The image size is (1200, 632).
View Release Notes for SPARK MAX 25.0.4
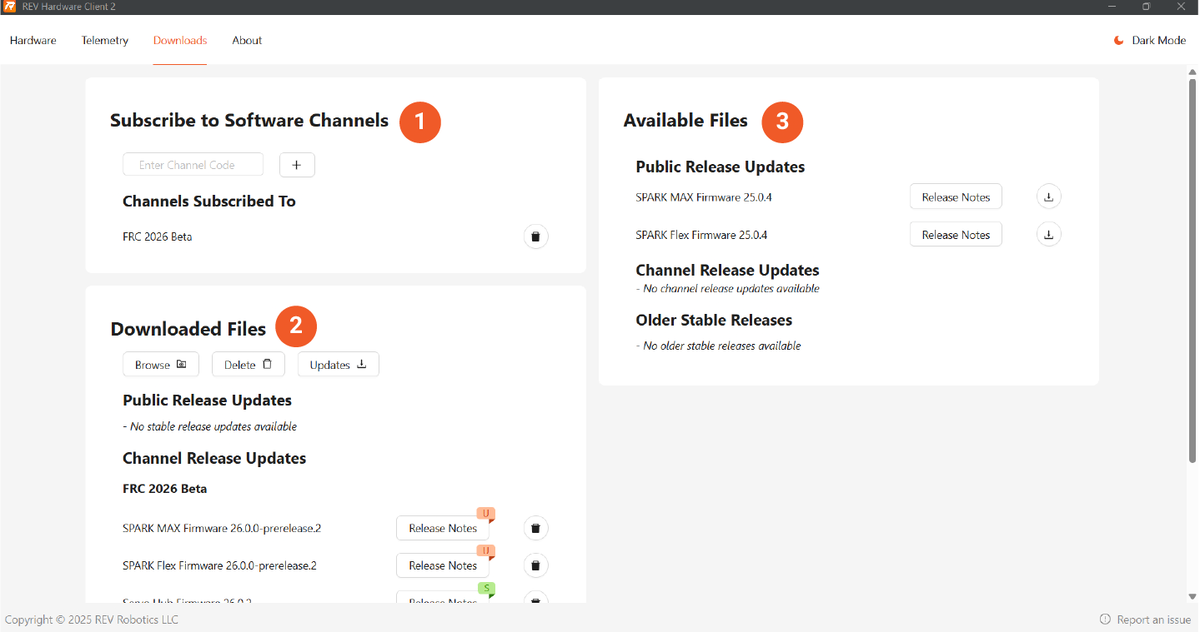pyautogui.click(x=955, y=197)
